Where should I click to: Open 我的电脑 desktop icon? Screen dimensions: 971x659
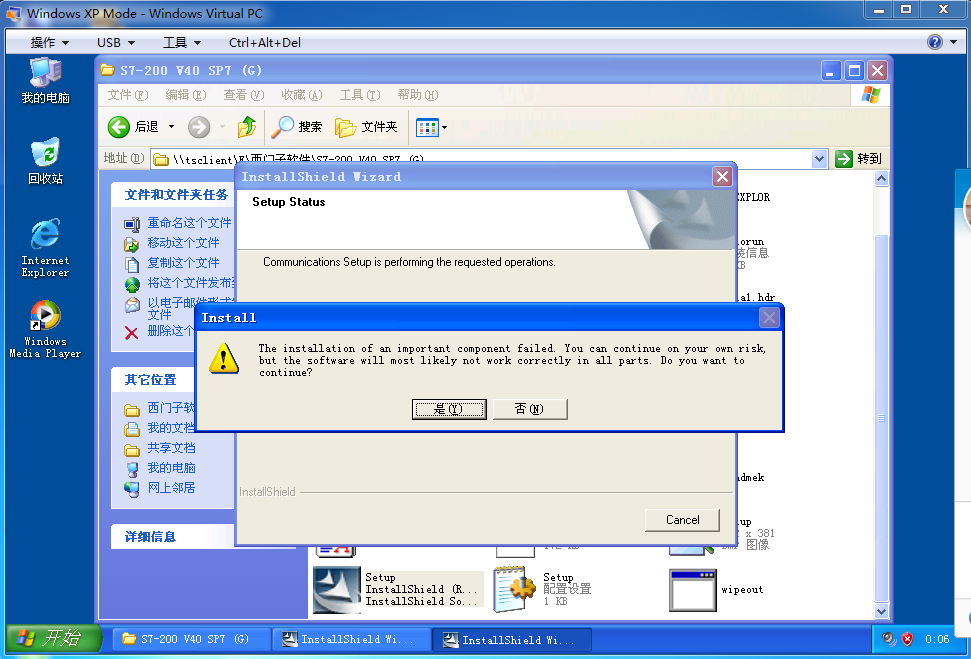tap(45, 81)
